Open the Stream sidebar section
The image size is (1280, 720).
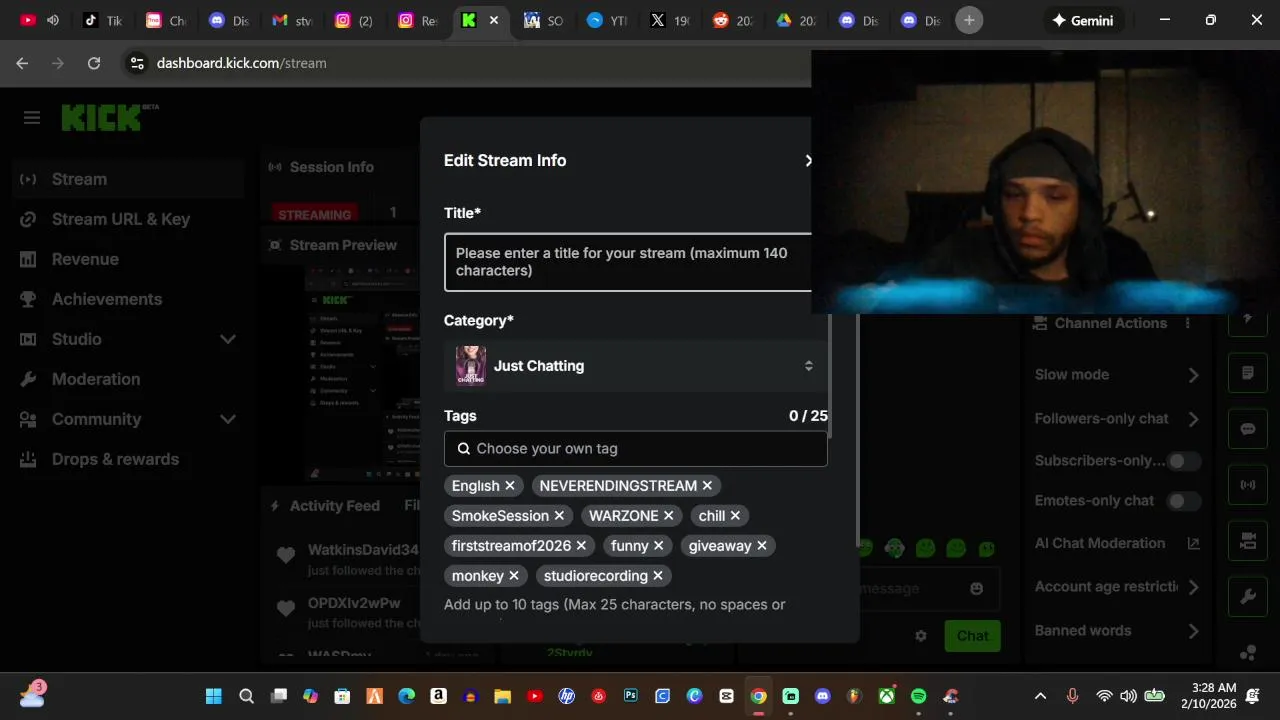click(128, 179)
